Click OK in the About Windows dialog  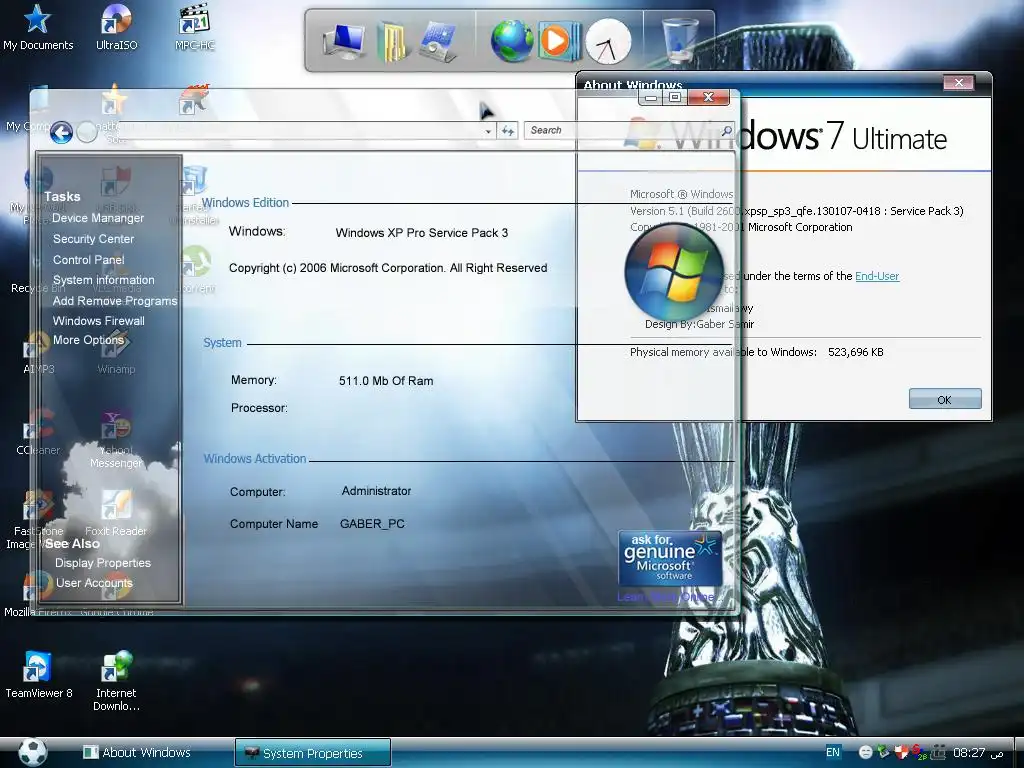[944, 399]
